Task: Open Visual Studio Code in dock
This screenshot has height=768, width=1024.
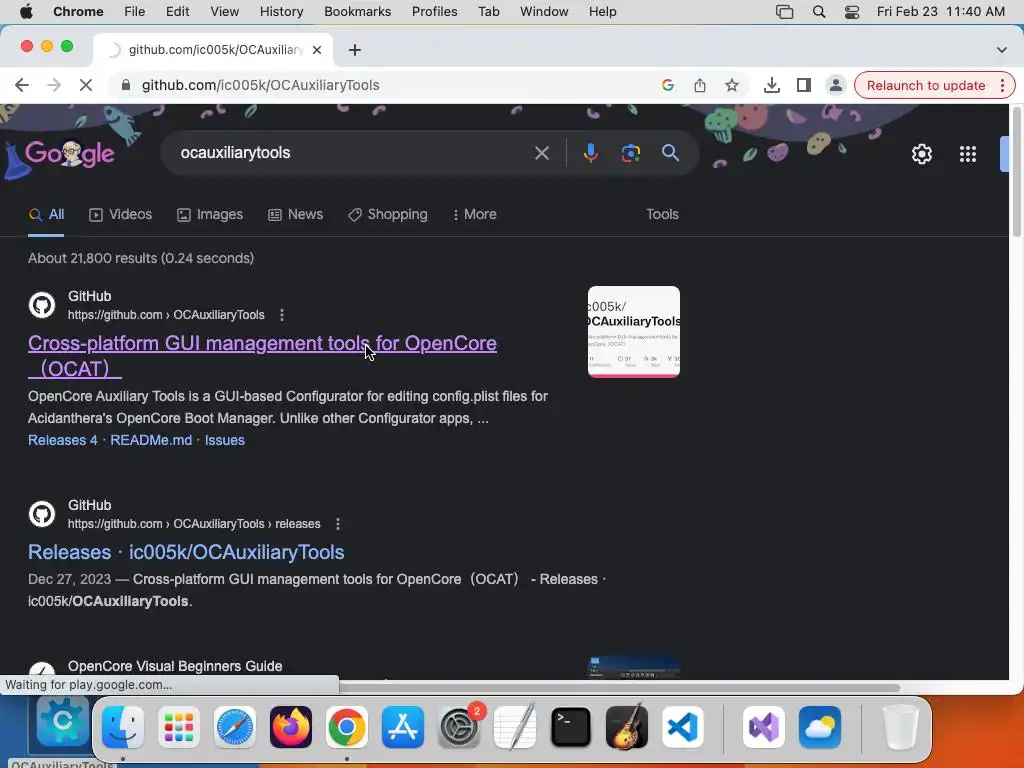Action: point(683,727)
